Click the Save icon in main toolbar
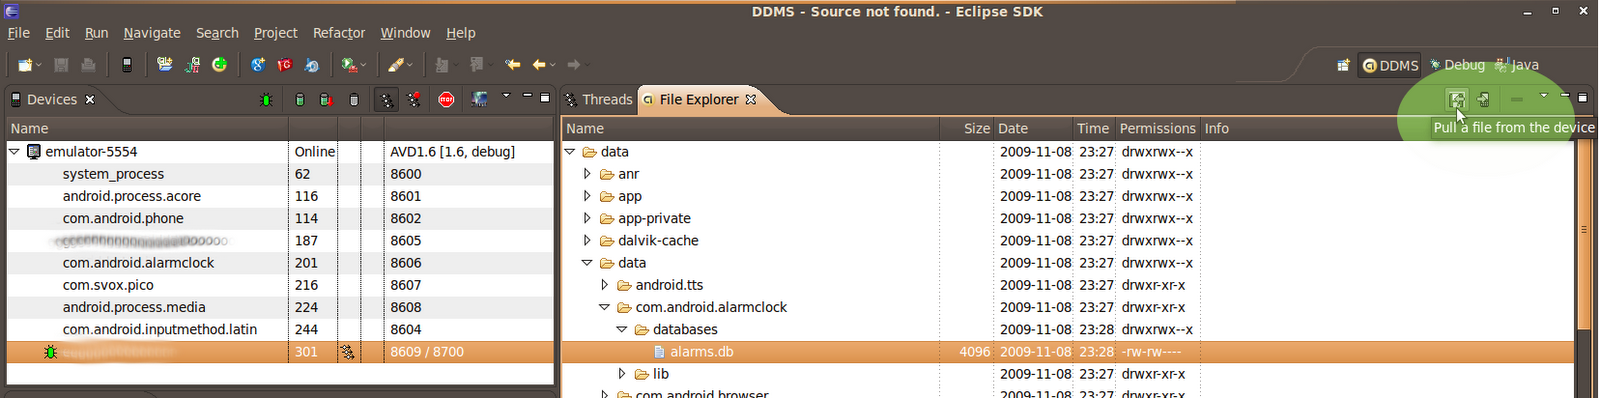Viewport: 1600px width, 398px height. (x=61, y=65)
